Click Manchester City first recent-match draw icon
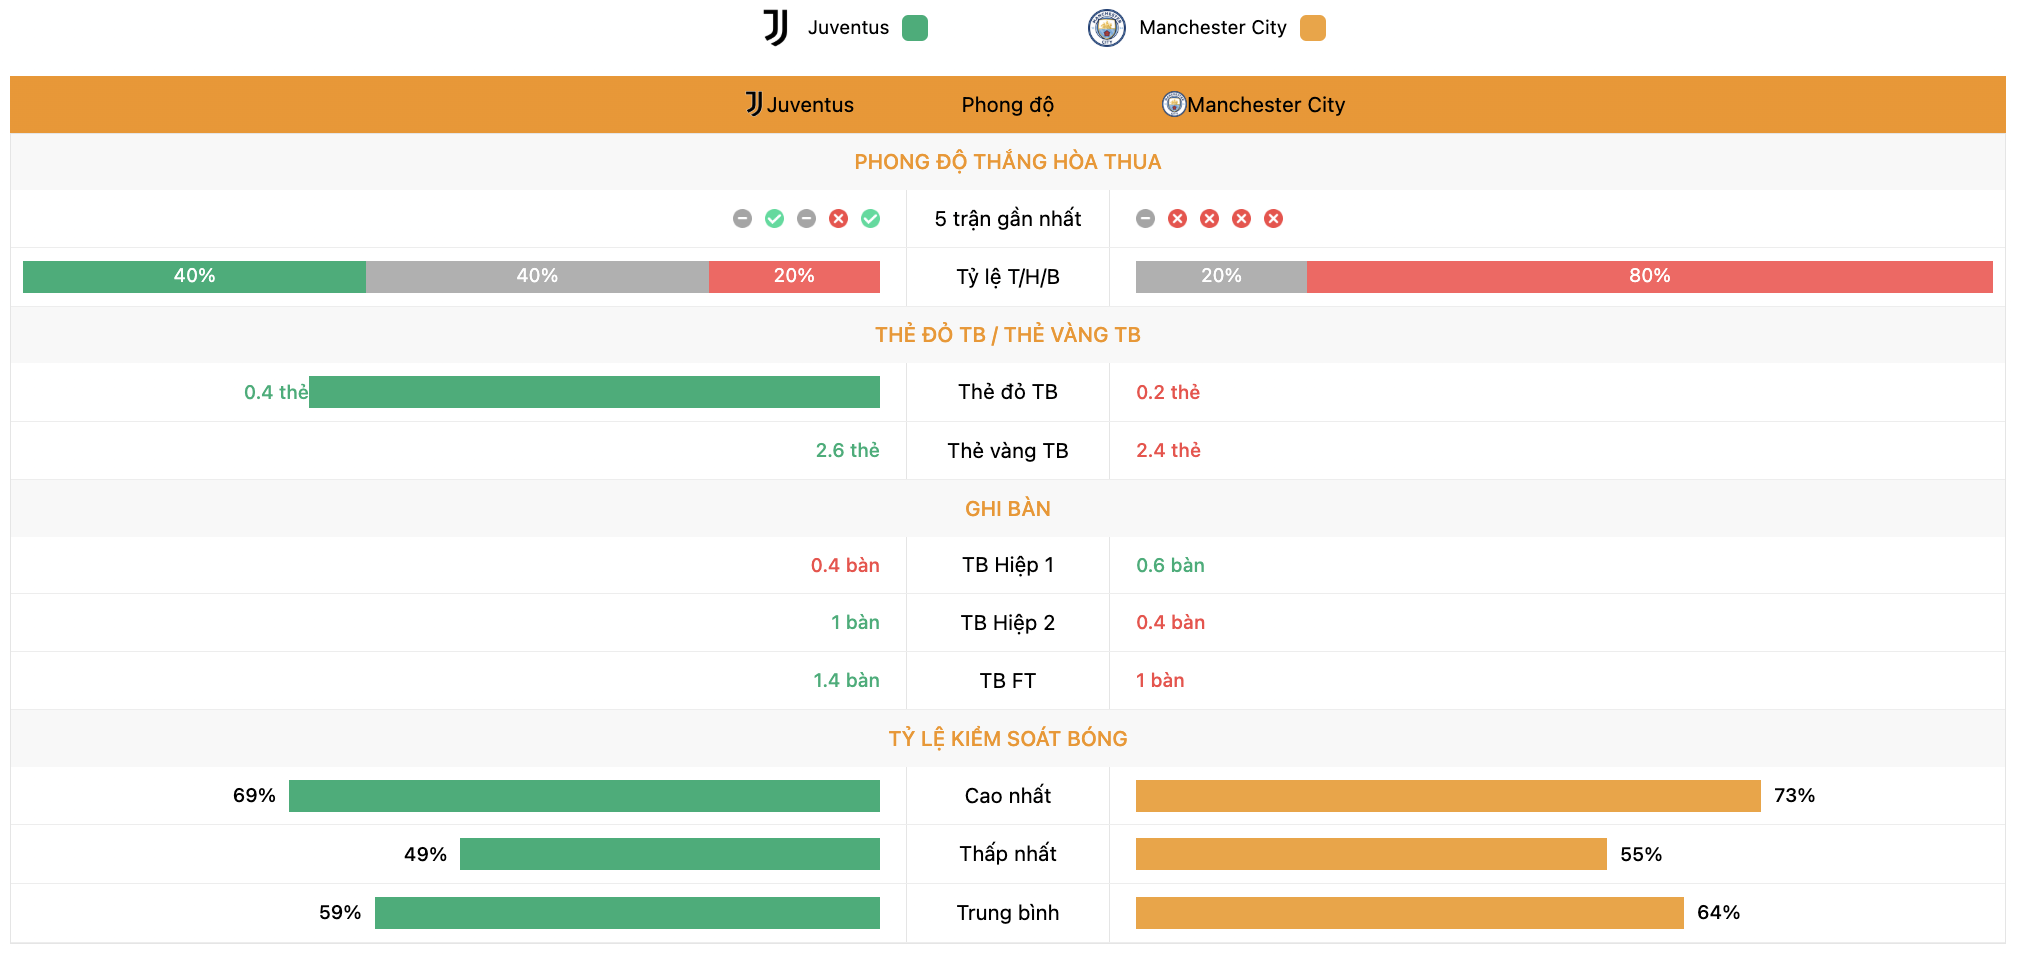 (x=1146, y=219)
